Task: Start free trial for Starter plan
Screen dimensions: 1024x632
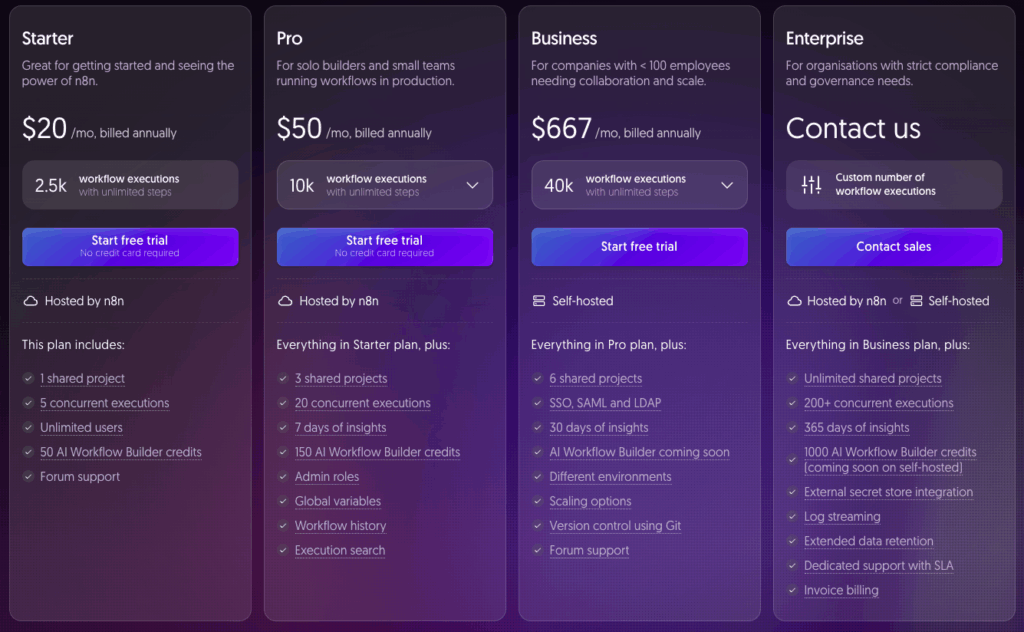Action: tap(130, 246)
